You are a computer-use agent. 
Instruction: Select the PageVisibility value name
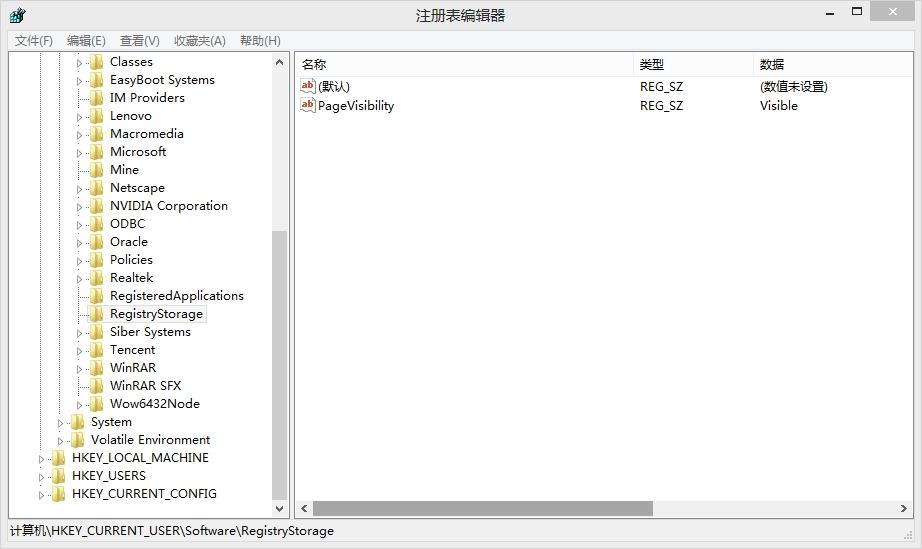pos(356,106)
